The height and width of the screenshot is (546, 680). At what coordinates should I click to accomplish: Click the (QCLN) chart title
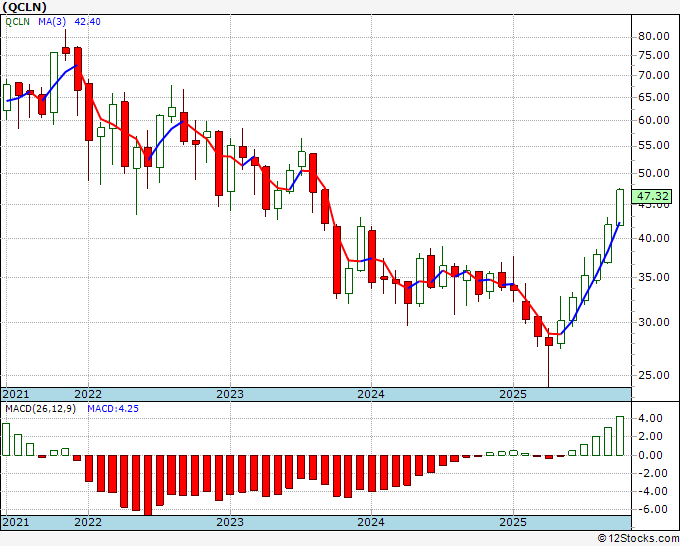[24, 7]
